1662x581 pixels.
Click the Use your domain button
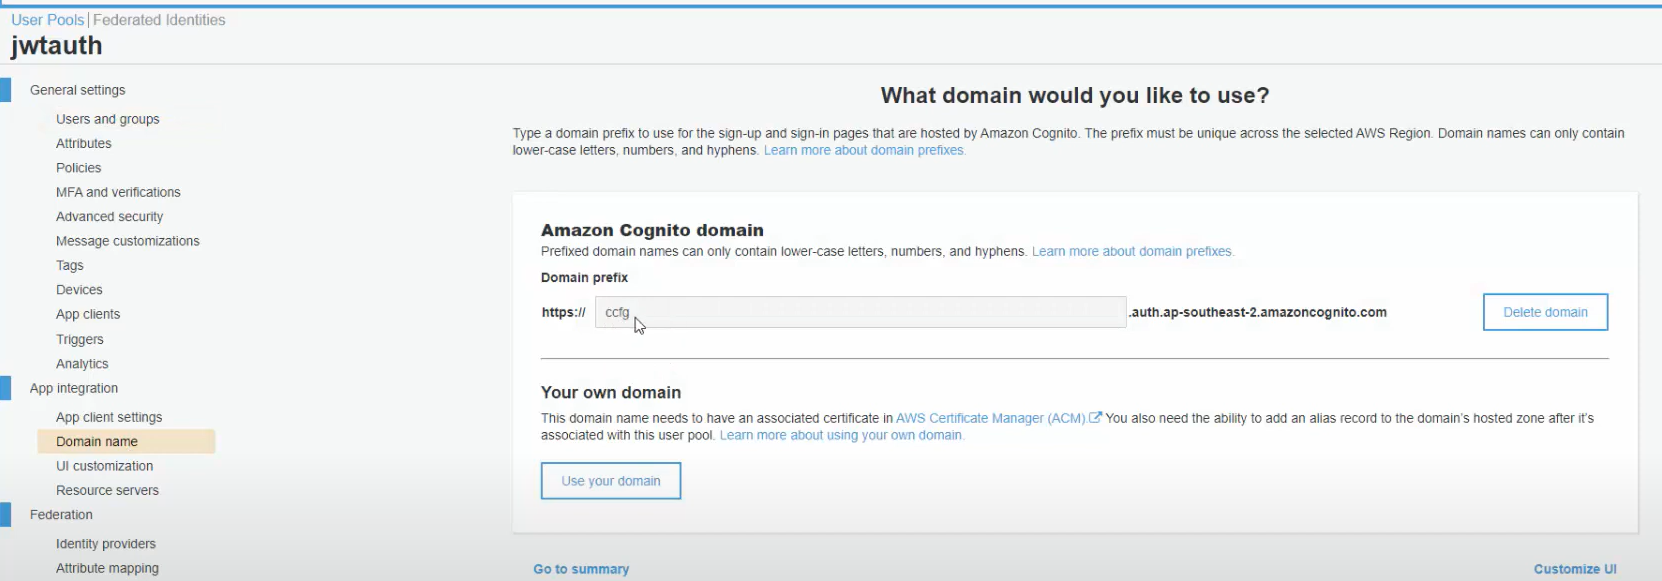click(611, 481)
